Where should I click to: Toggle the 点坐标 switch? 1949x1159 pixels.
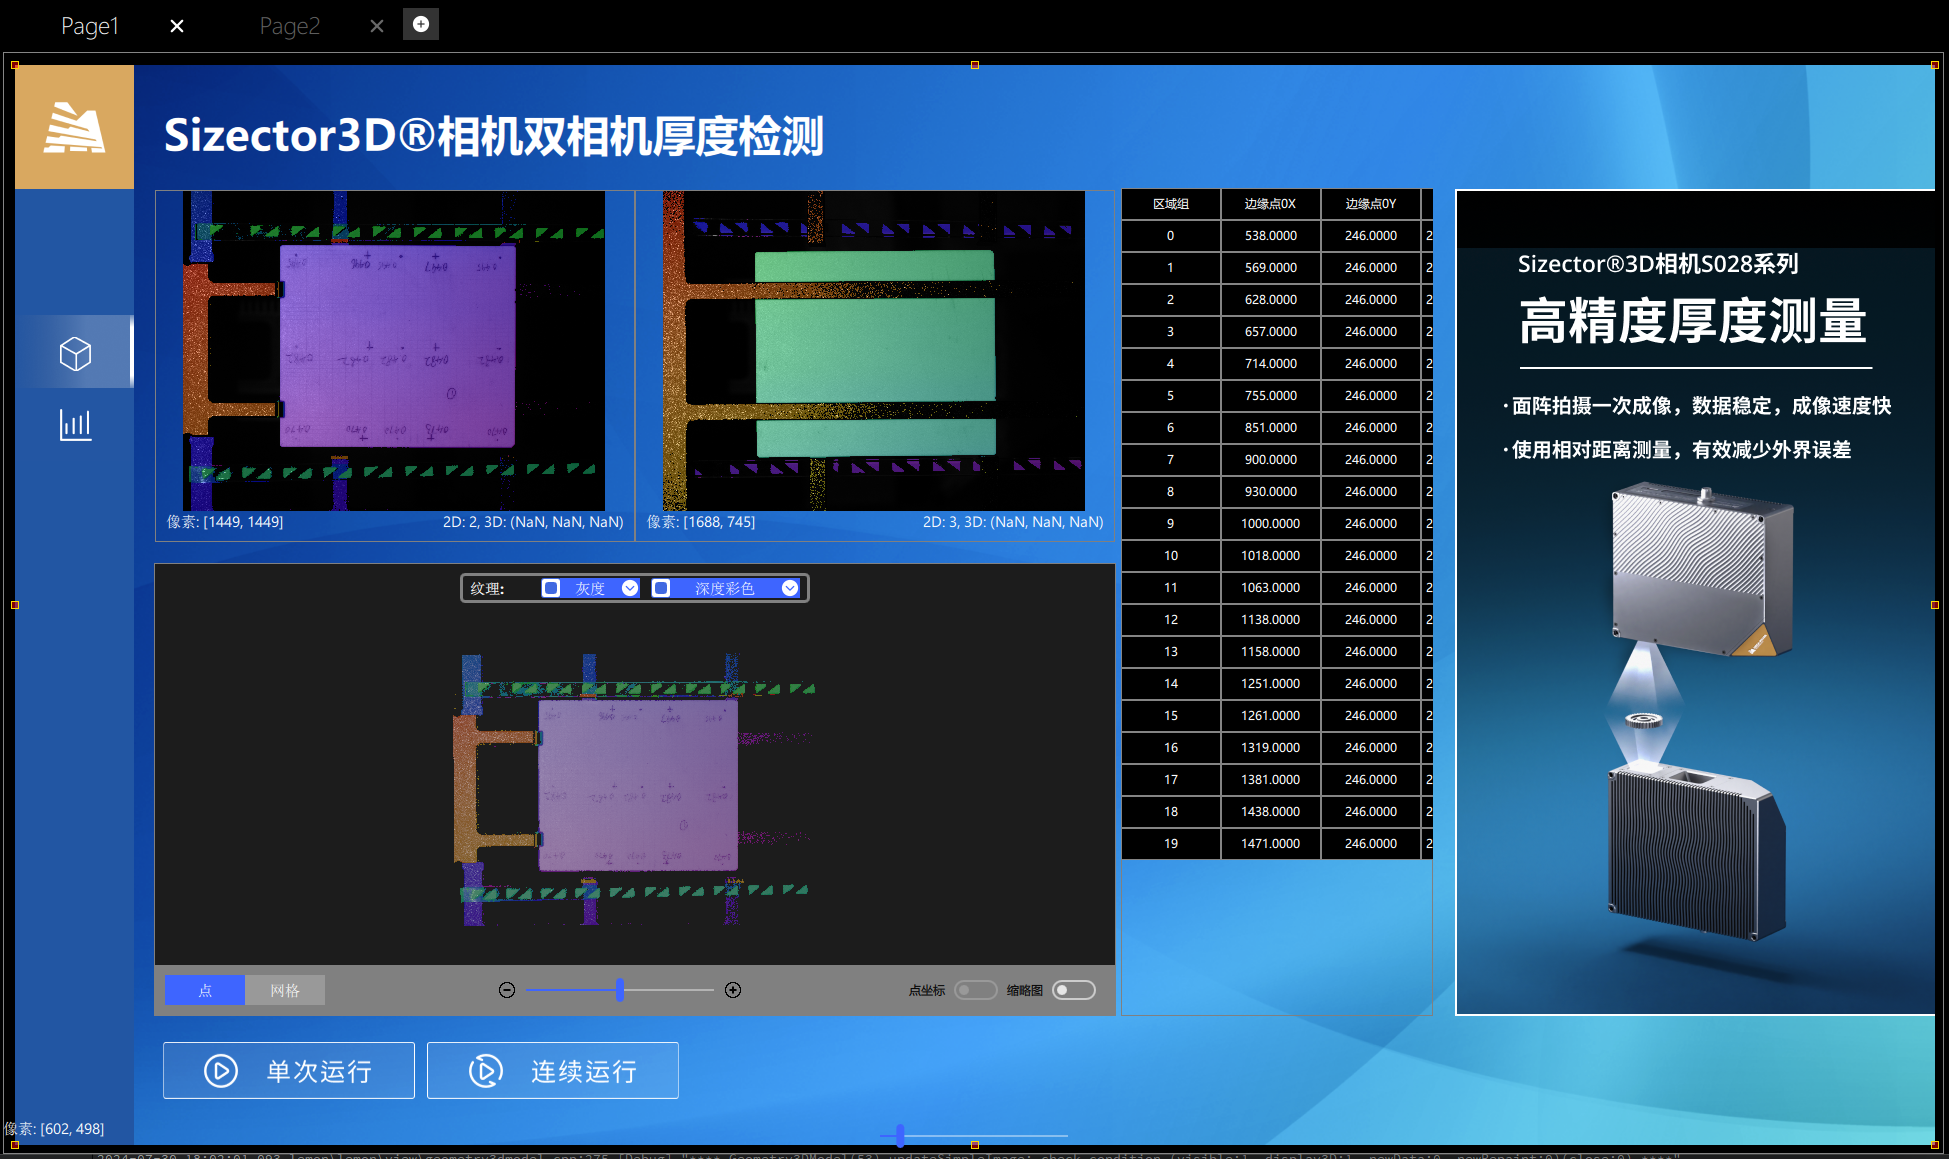975,990
